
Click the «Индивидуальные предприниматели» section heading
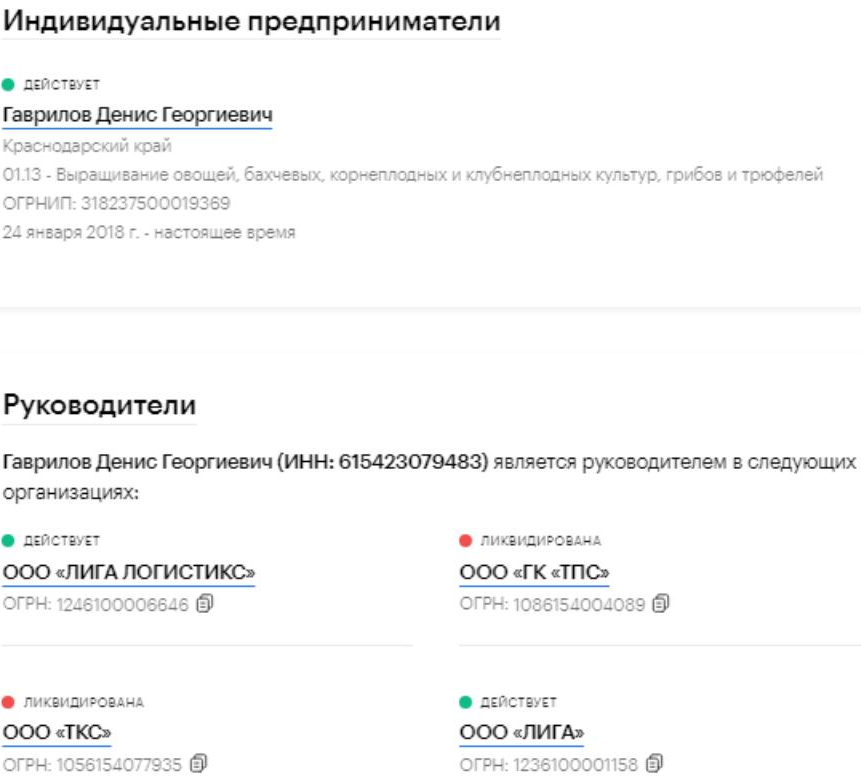pos(251,22)
